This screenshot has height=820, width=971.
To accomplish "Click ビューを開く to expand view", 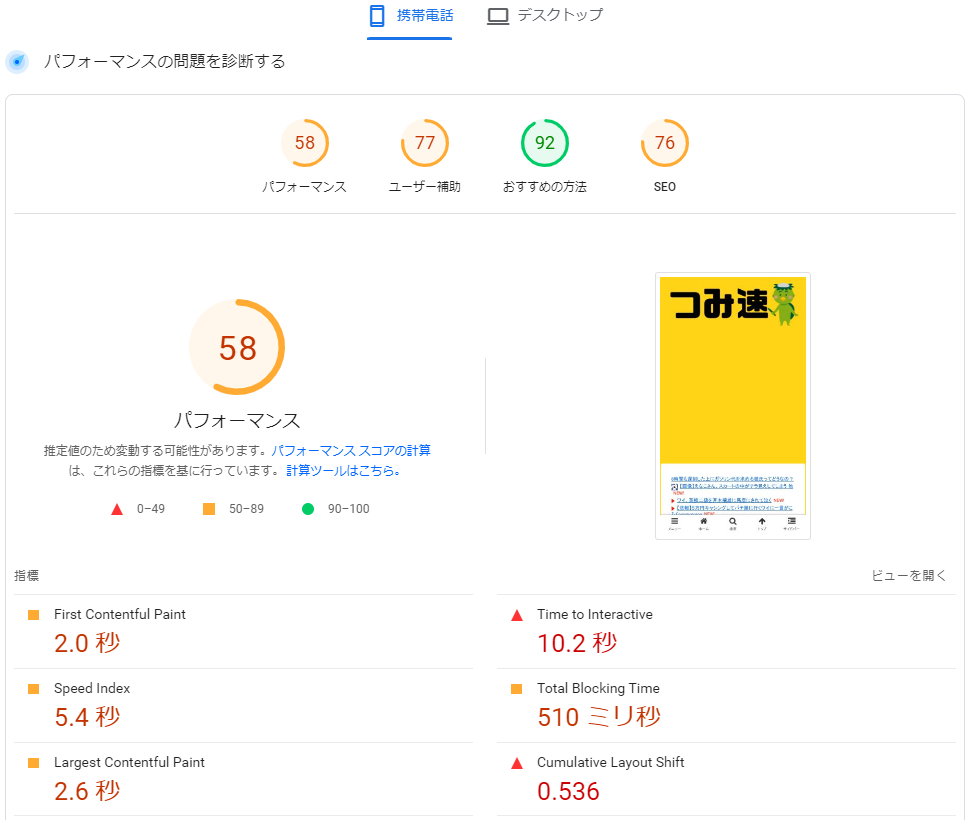I will point(908,575).
